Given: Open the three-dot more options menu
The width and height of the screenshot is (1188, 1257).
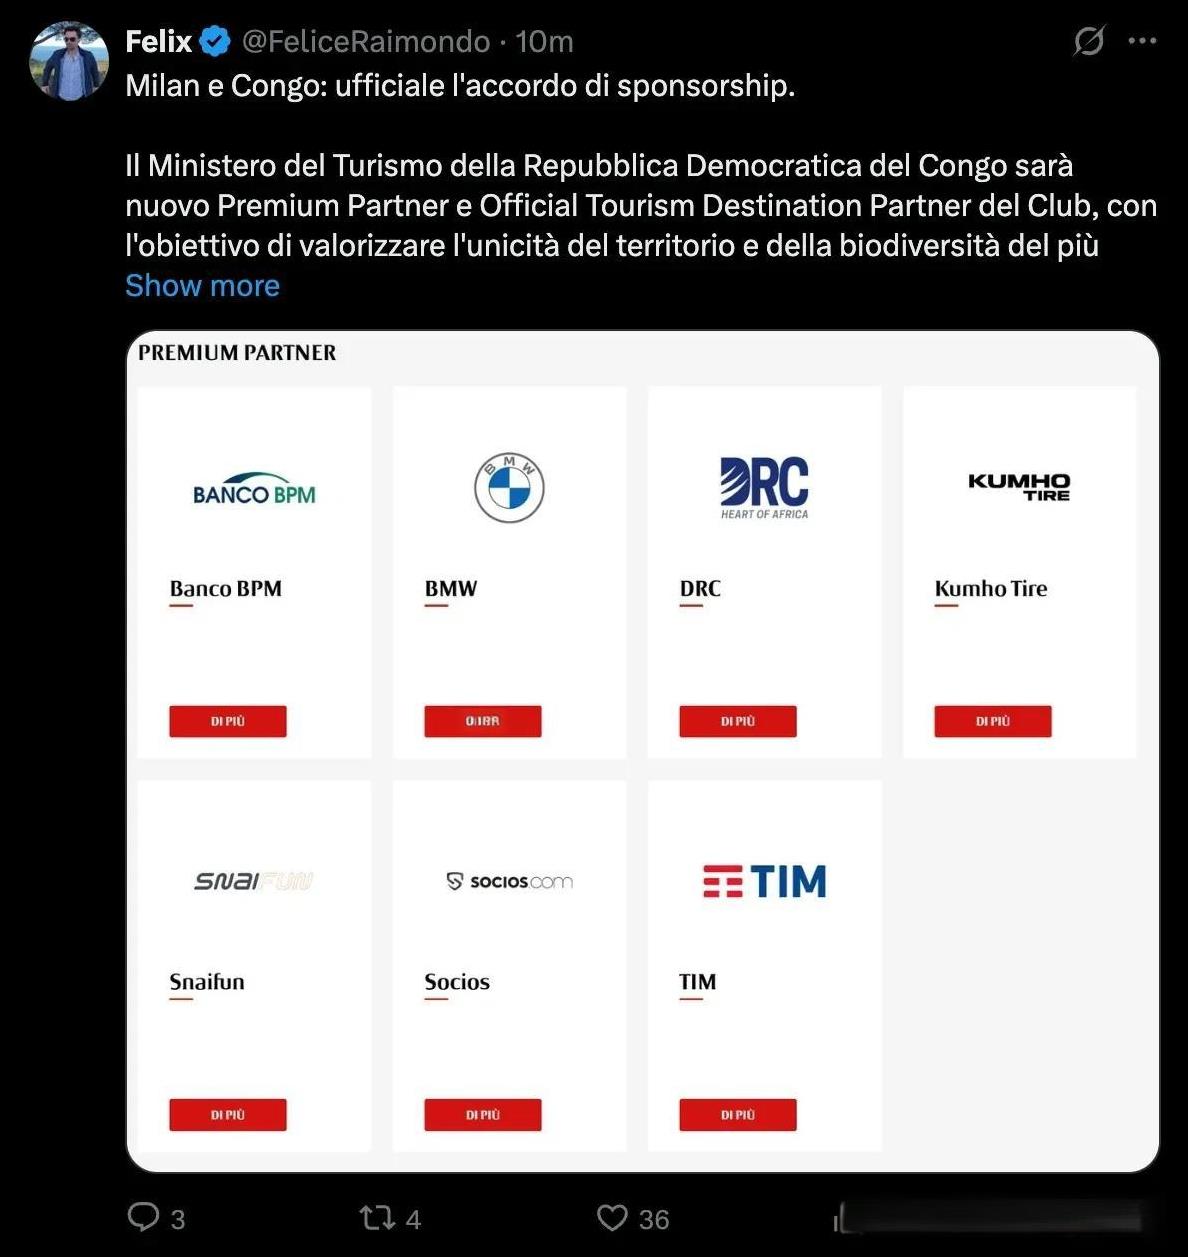Looking at the screenshot, I should 1142,41.
